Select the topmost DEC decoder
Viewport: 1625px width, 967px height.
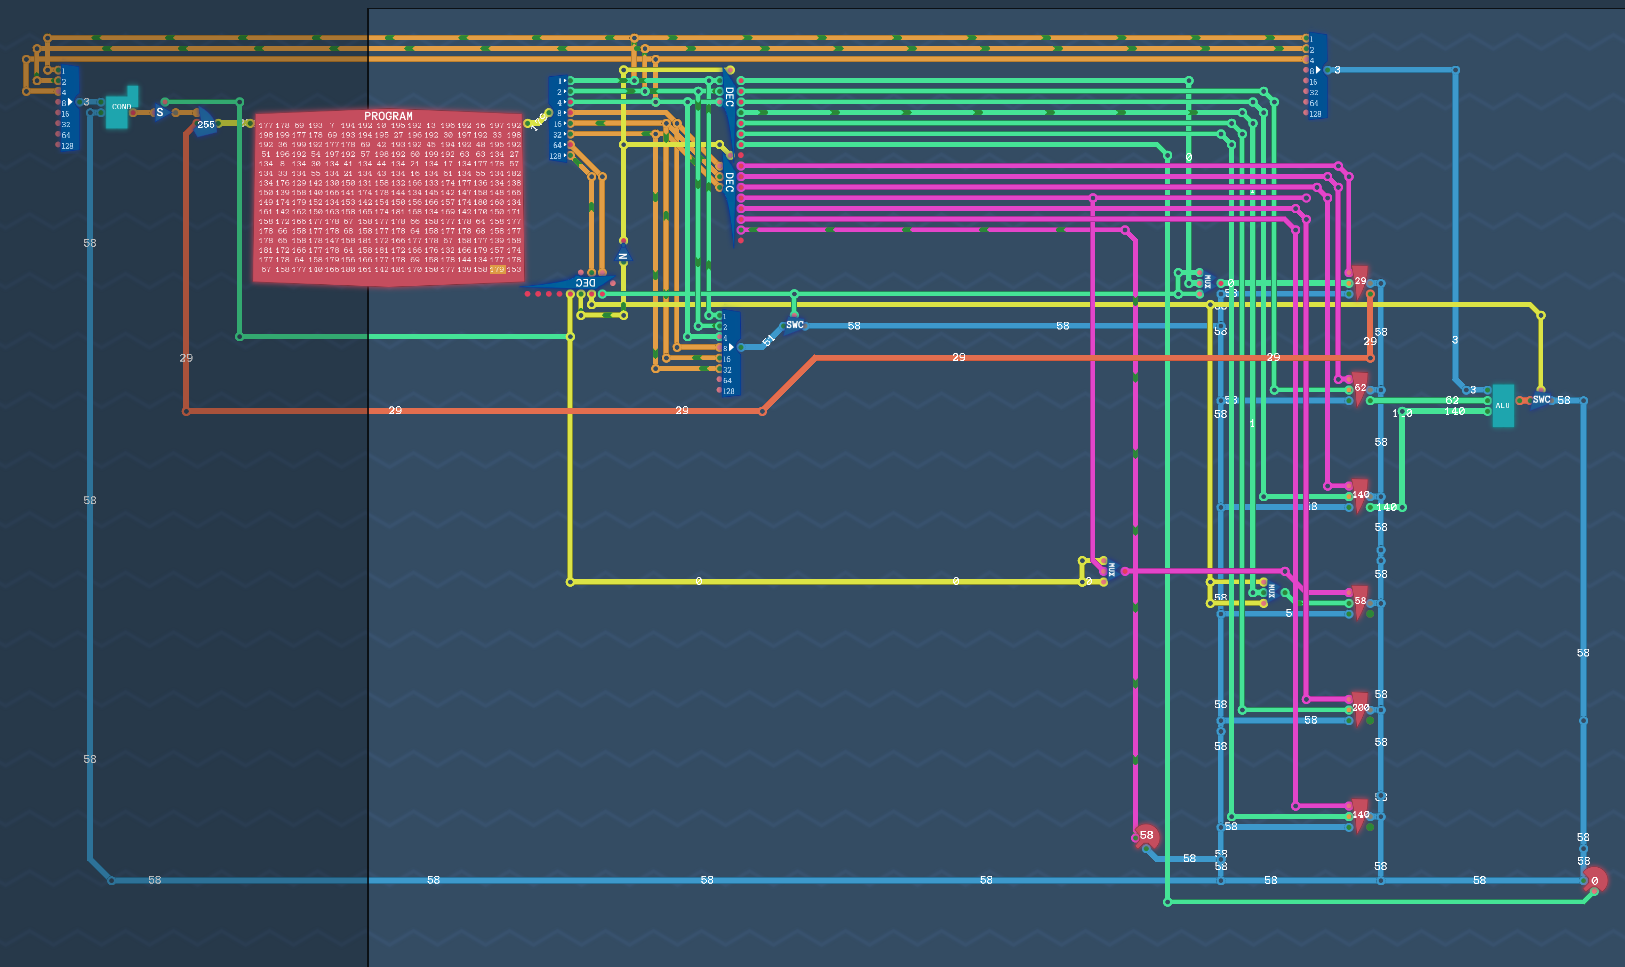729,97
